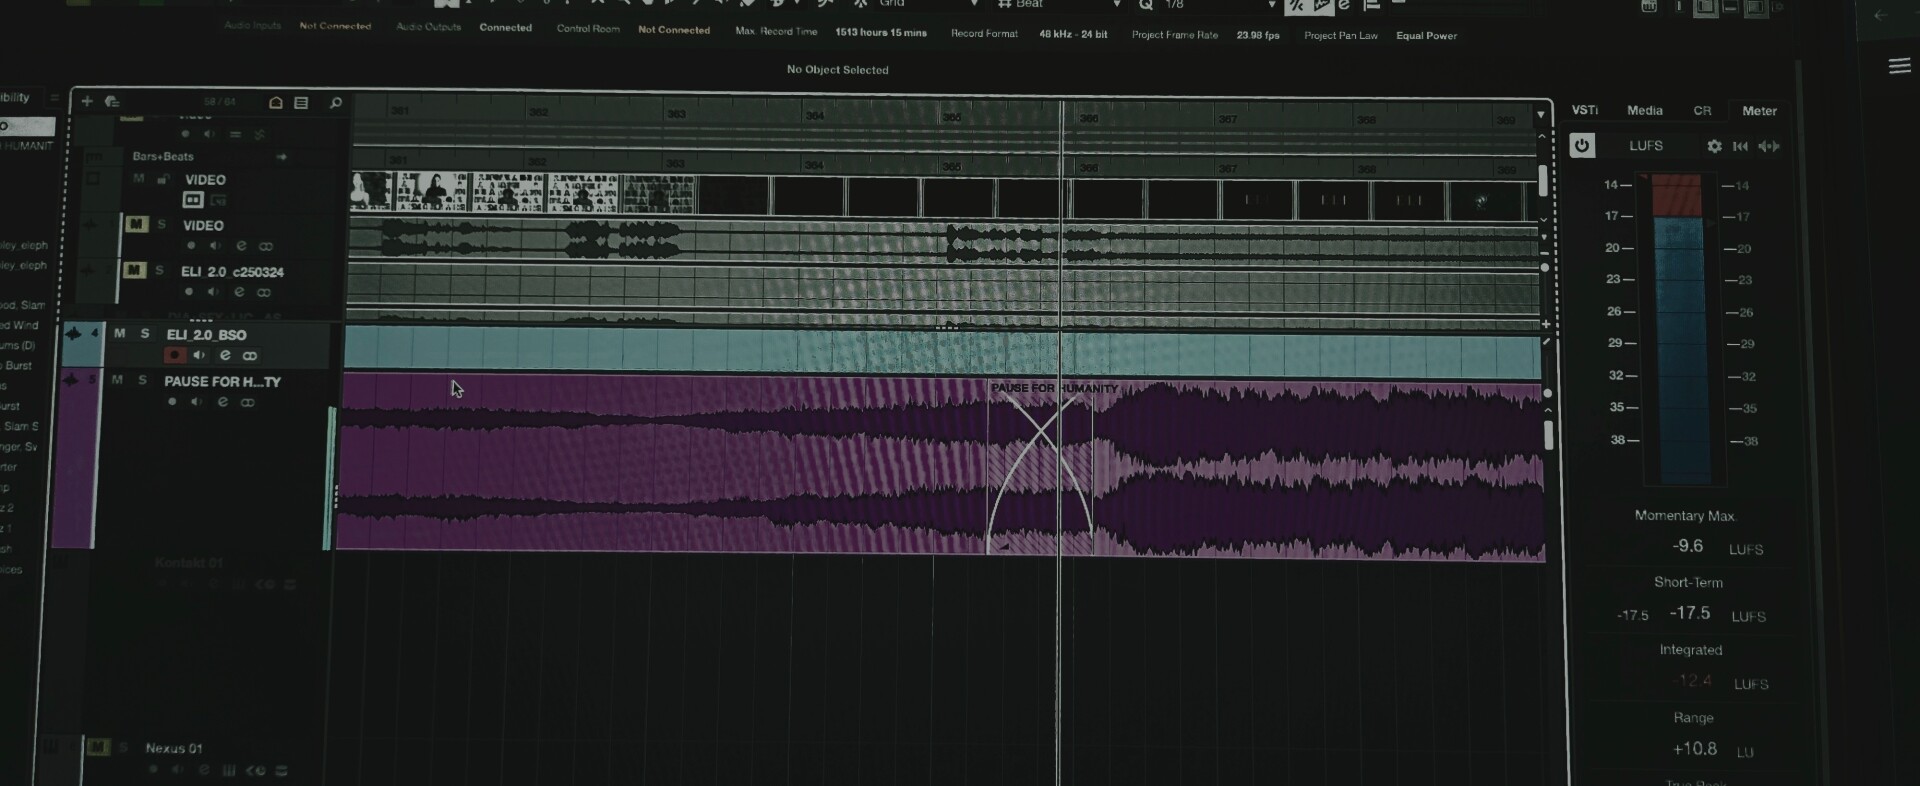The width and height of the screenshot is (1920, 786).
Task: Unmute the ELI 2.0 c250324 track
Action: (134, 270)
